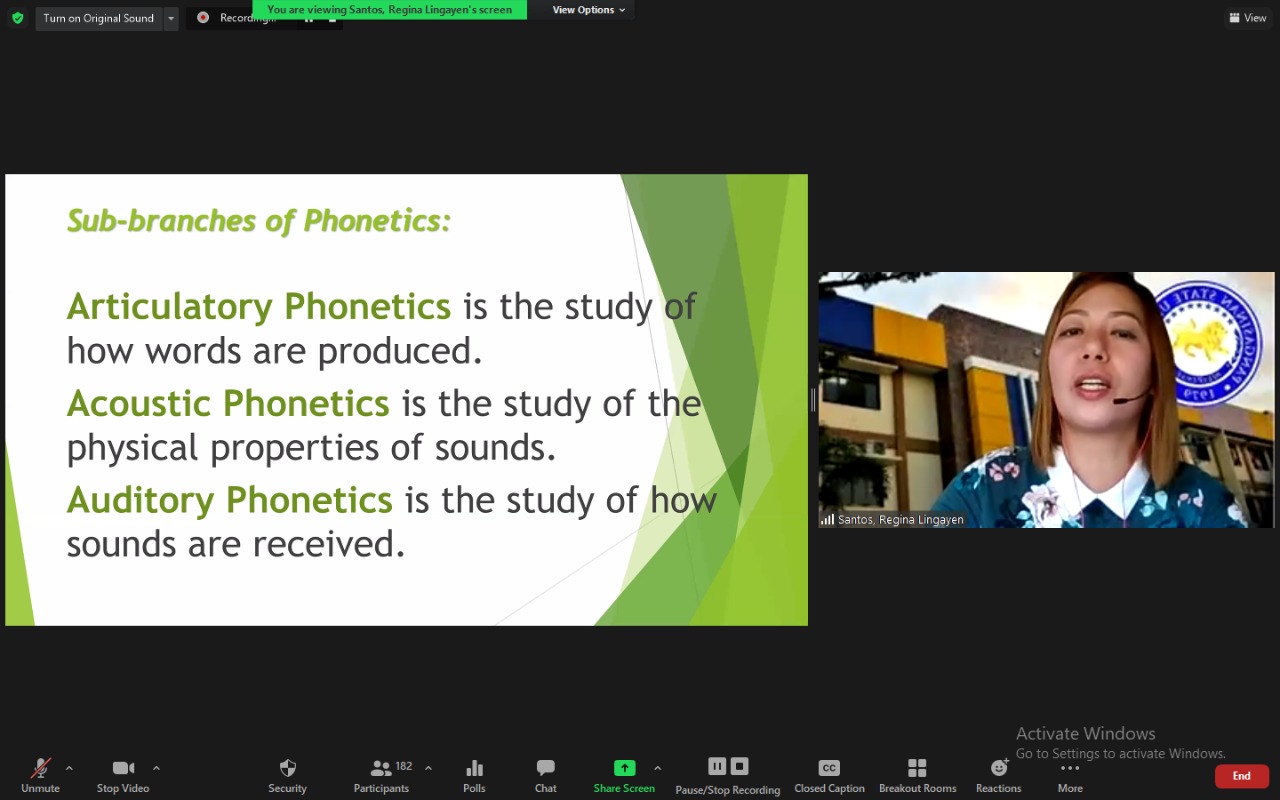The height and width of the screenshot is (800, 1280).
Task: Click the green encryption shield icon
Action: click(17, 18)
